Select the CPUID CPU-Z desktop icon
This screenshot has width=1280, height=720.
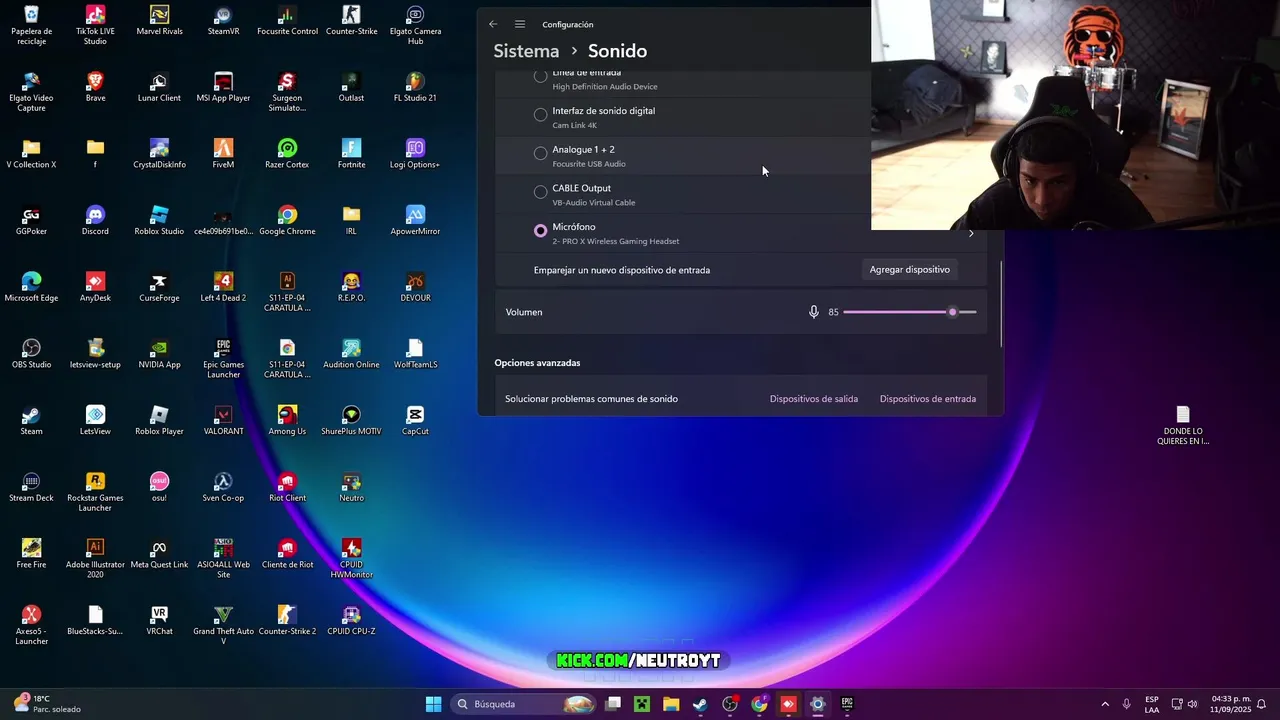click(351, 620)
